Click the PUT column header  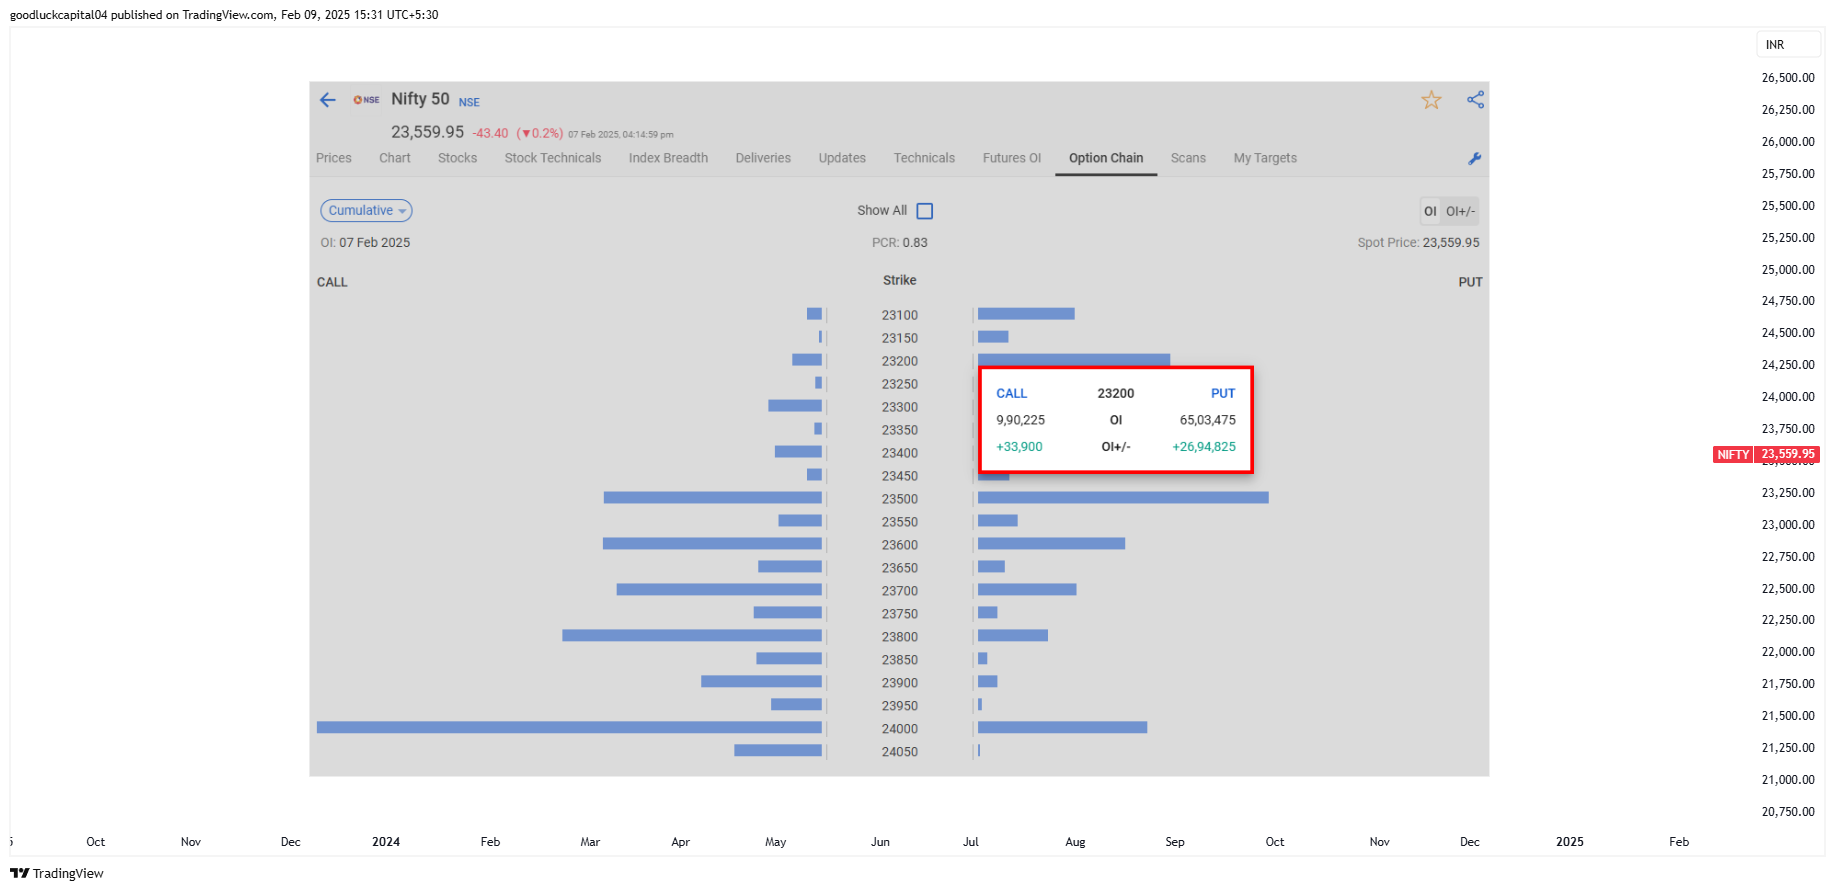pyautogui.click(x=1470, y=283)
